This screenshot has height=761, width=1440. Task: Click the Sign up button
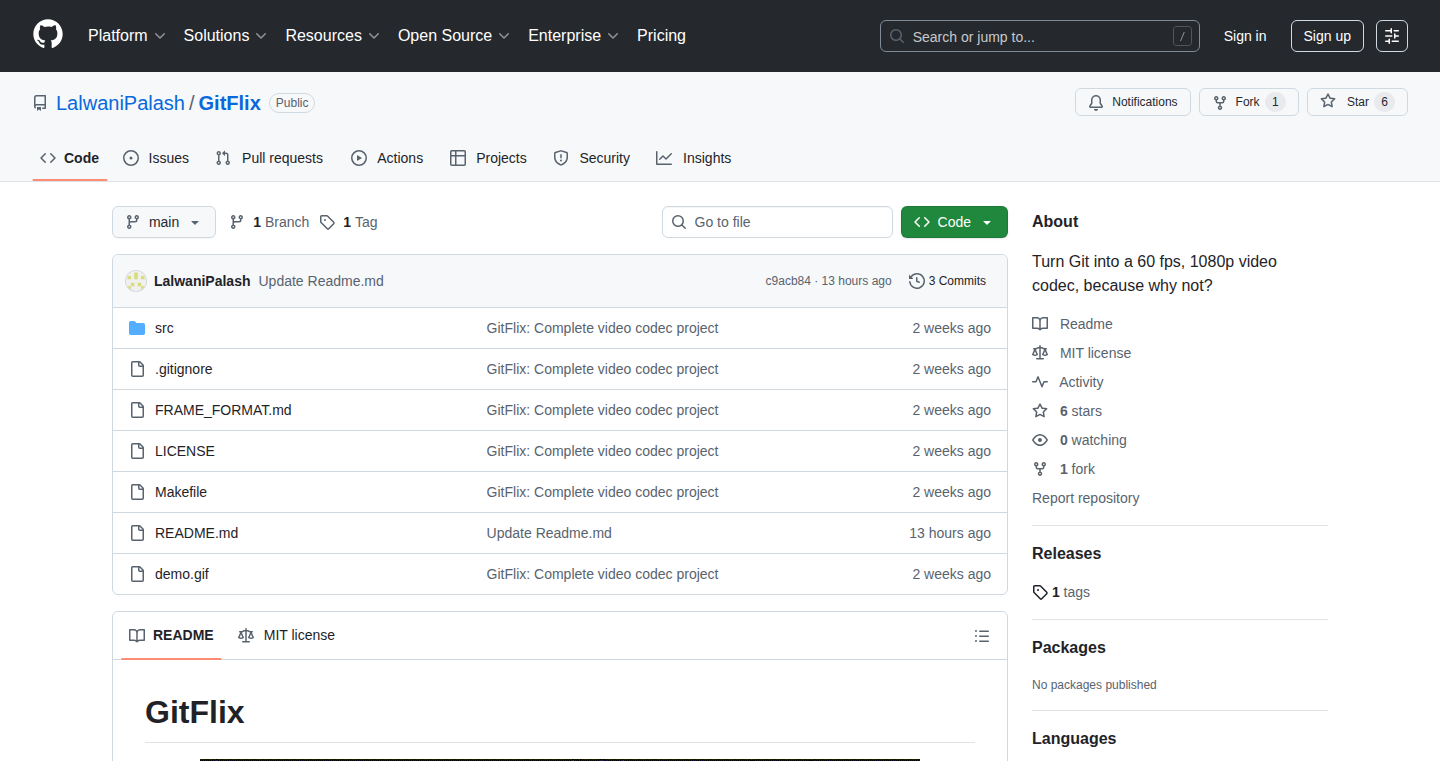[x=1327, y=36]
